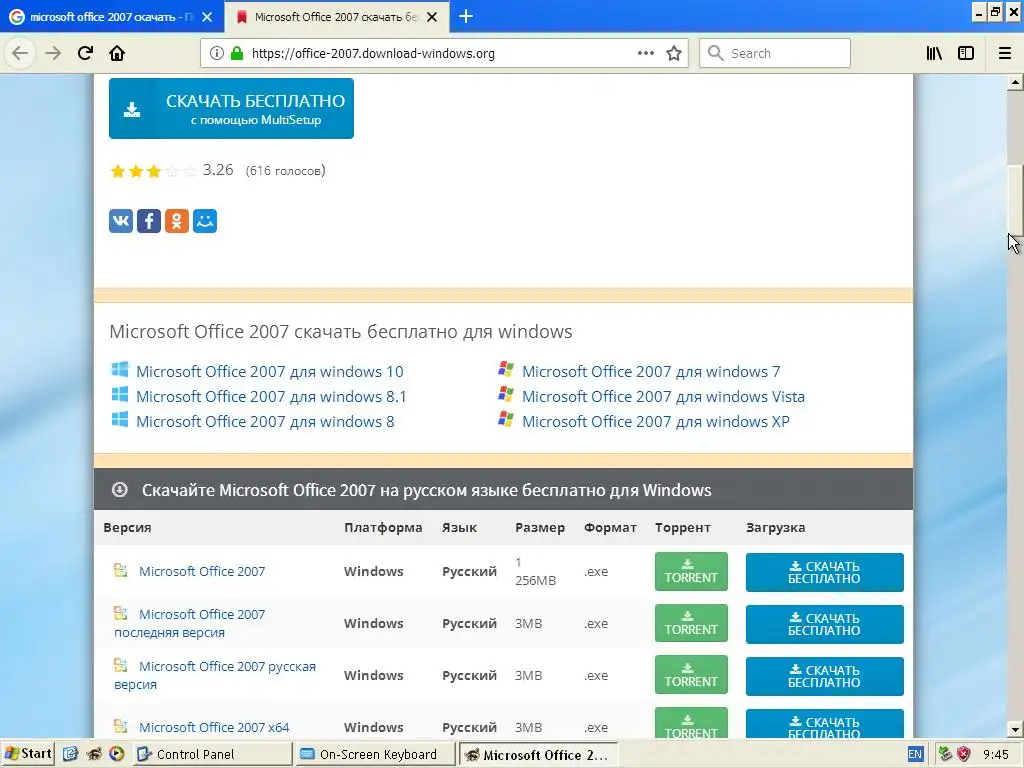Click the system tray clock 9:45
1024x768 pixels.
pyautogui.click(x=997, y=754)
